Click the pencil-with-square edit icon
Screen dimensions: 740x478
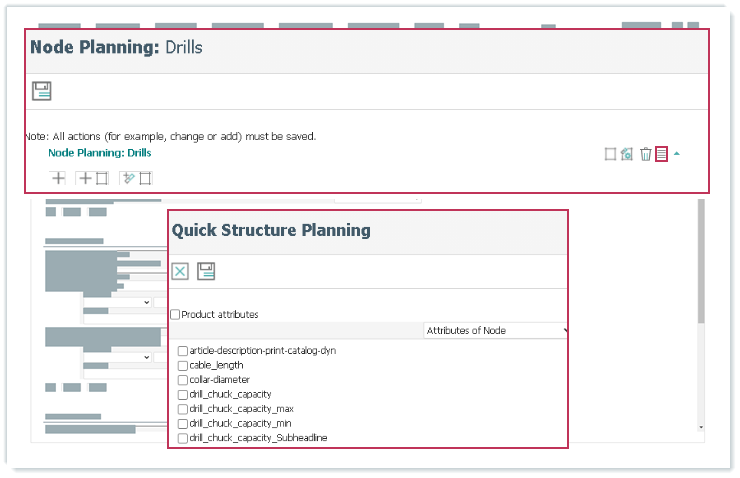[135, 178]
